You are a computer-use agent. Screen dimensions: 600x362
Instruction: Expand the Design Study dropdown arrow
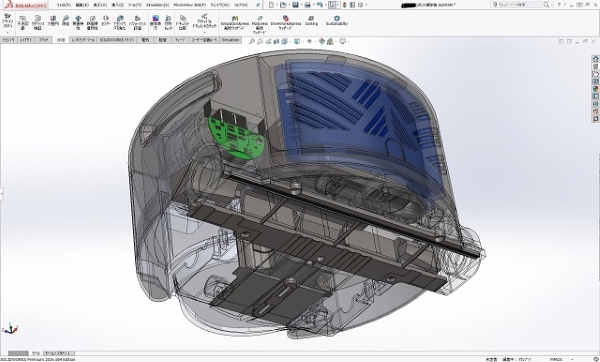click(x=8, y=32)
